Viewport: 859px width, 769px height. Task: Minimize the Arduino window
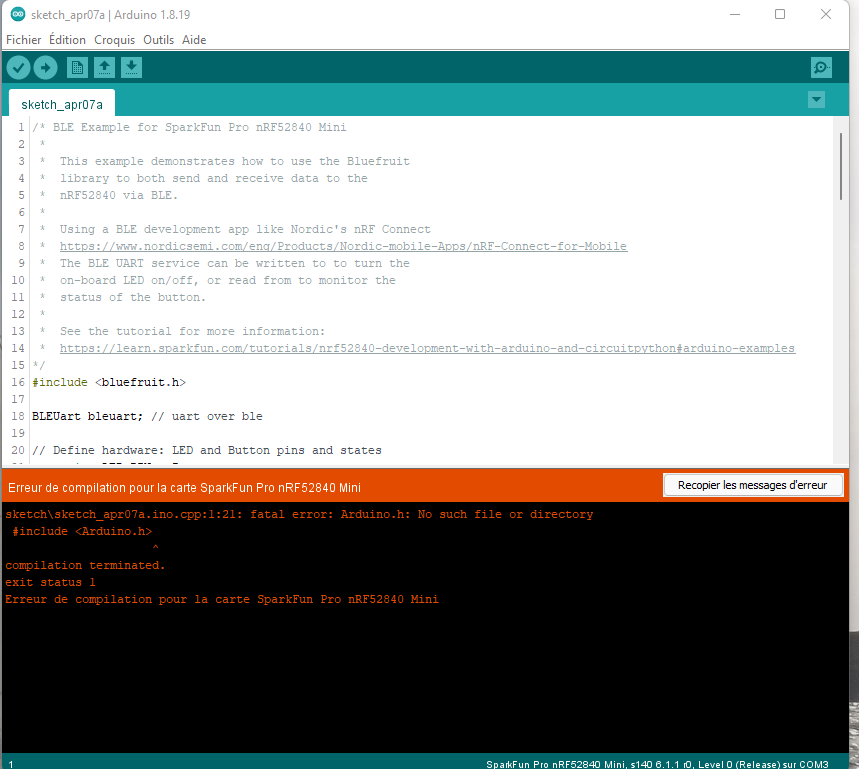tap(735, 14)
